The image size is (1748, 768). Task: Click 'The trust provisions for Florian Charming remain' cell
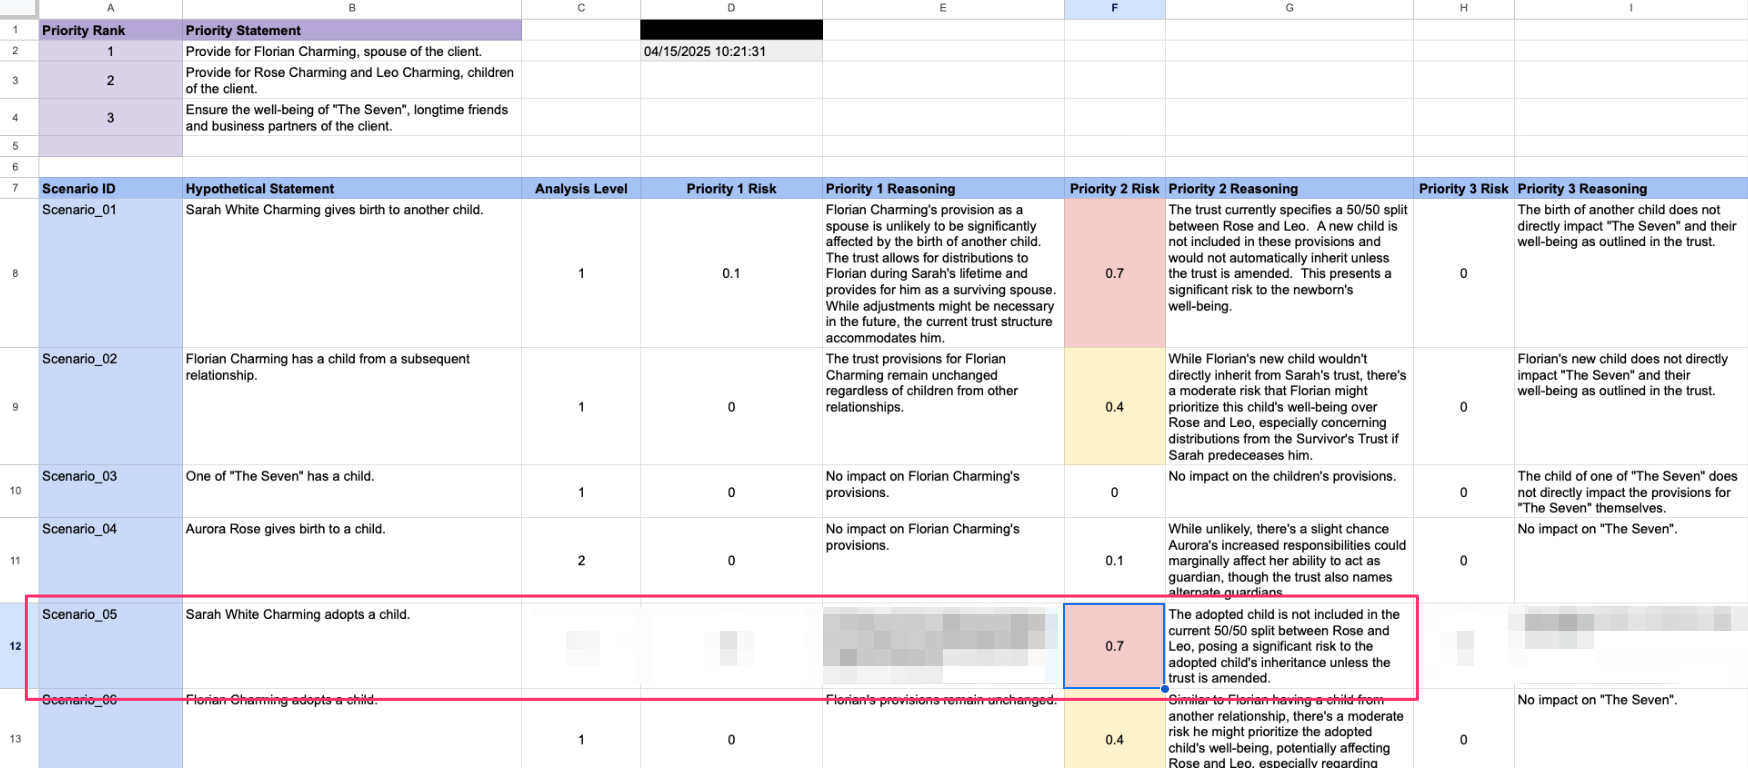pos(943,406)
